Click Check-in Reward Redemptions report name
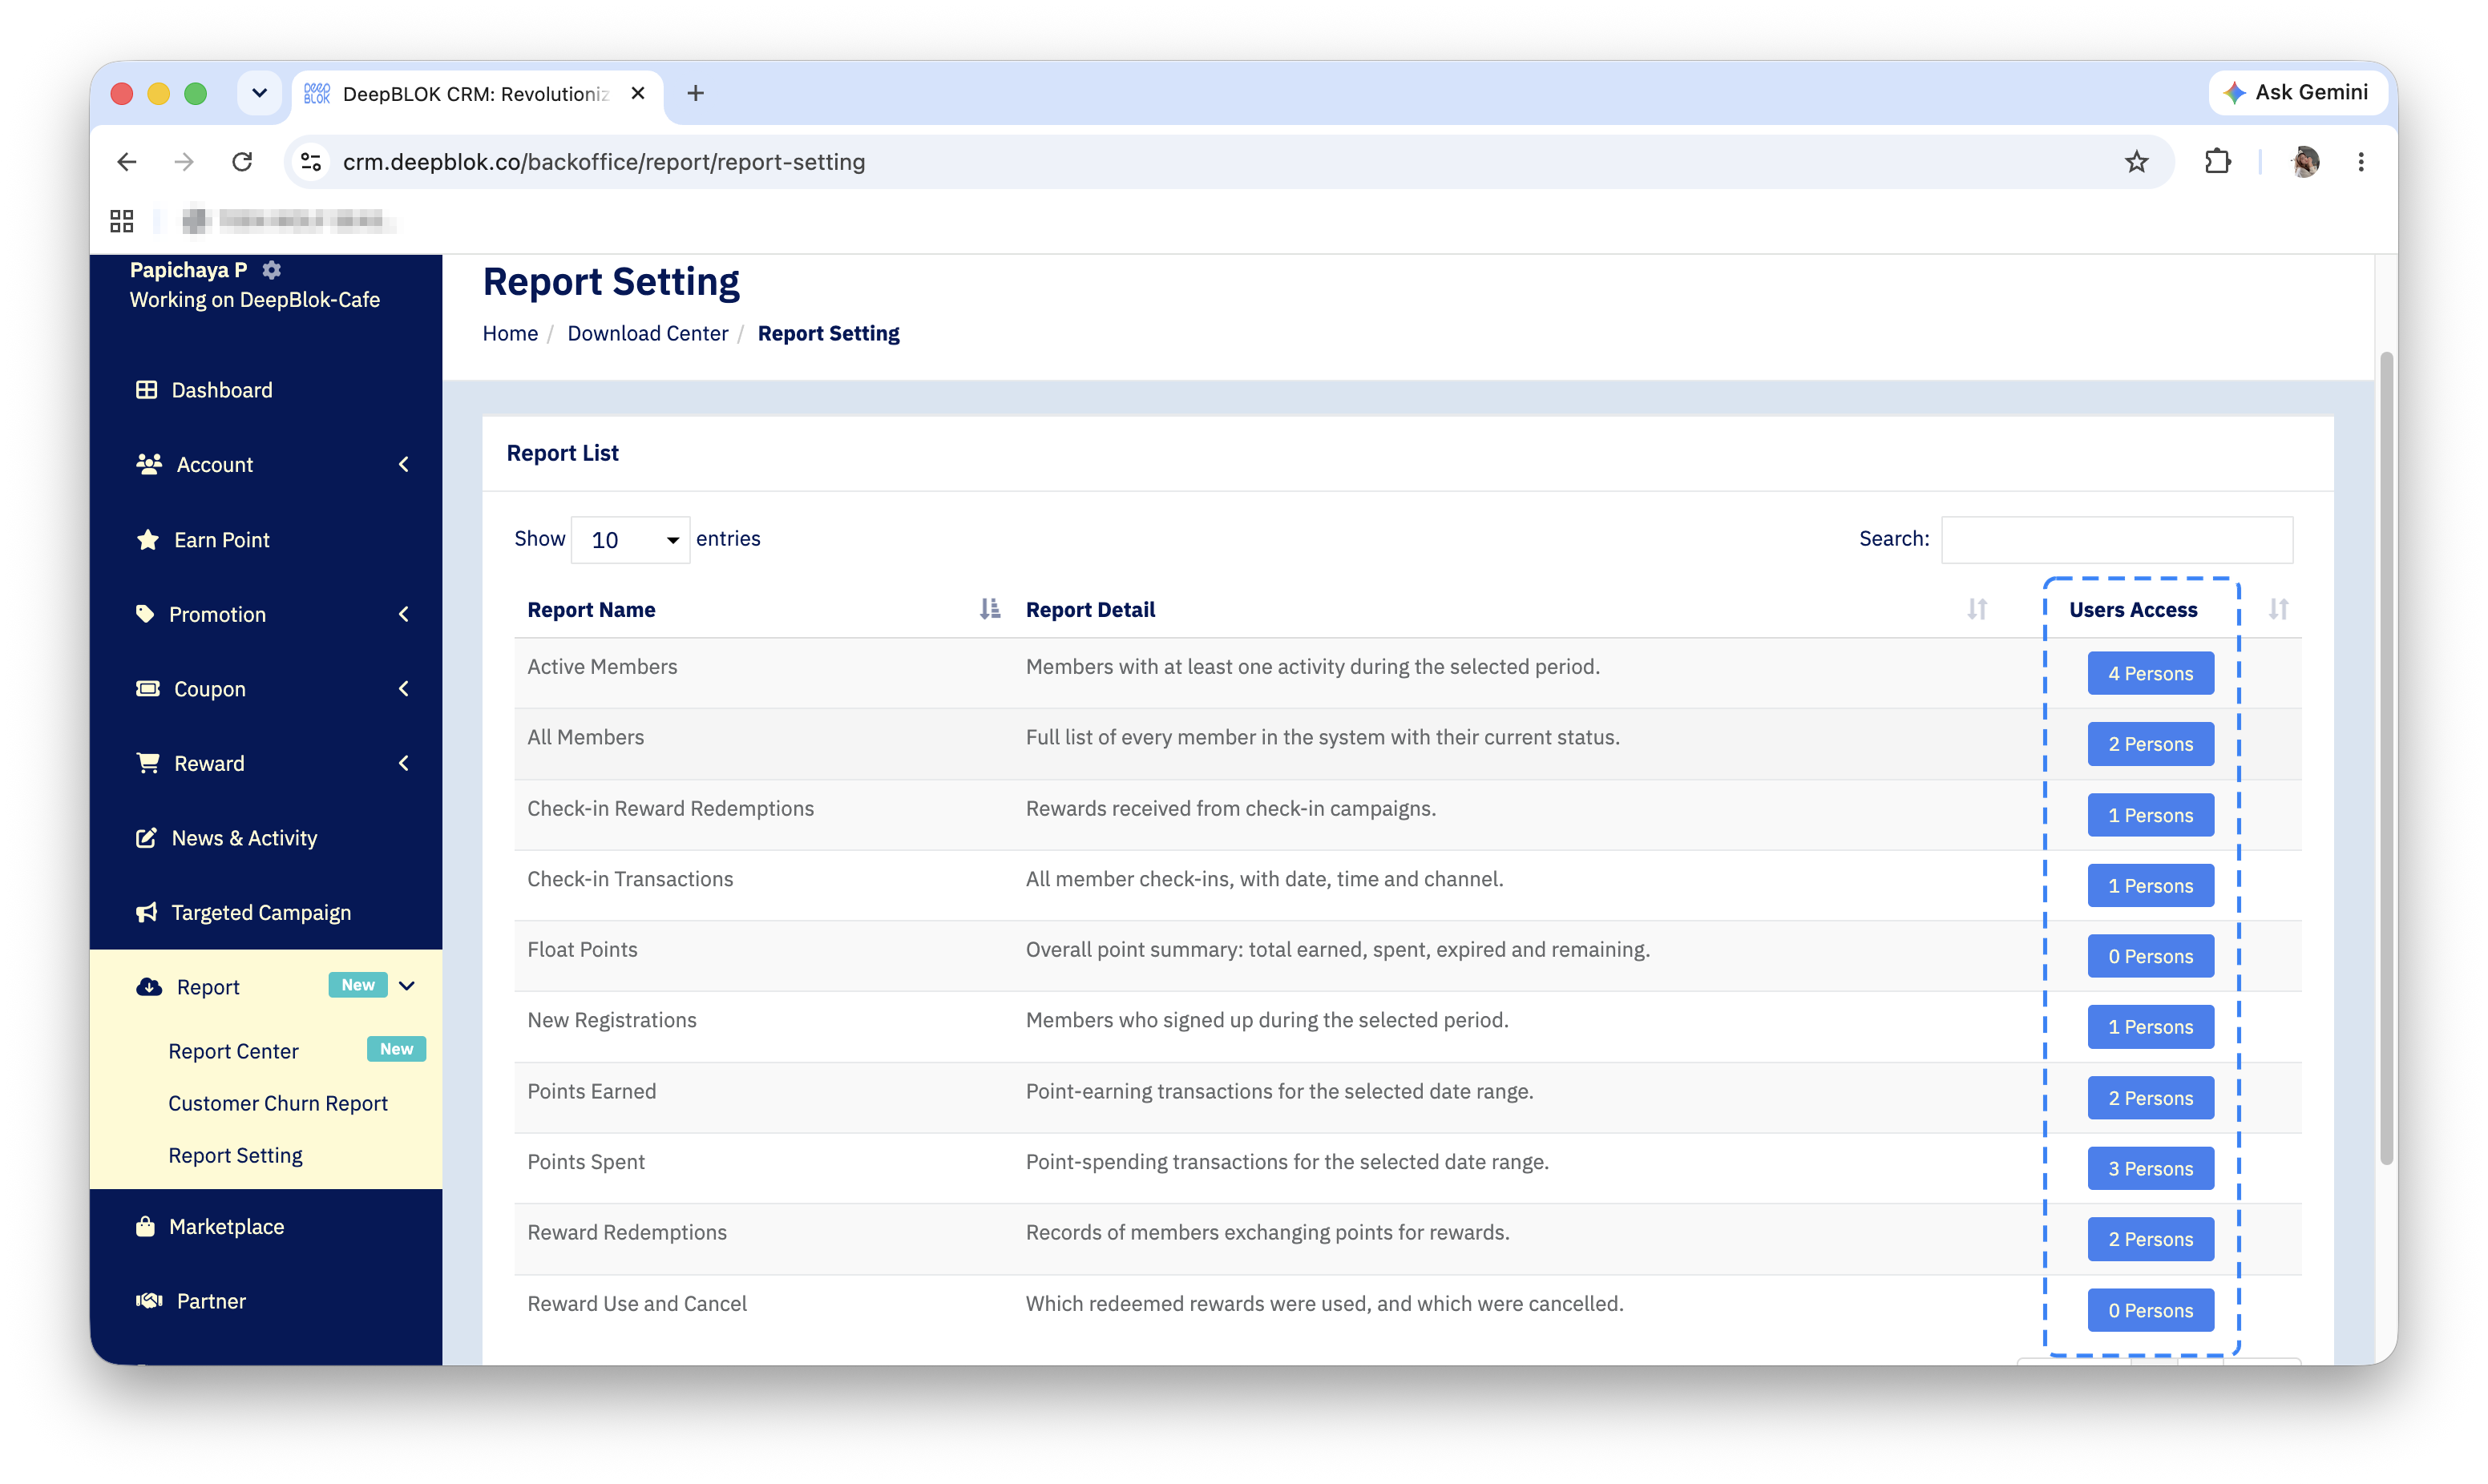The height and width of the screenshot is (1484, 2488). 670,808
